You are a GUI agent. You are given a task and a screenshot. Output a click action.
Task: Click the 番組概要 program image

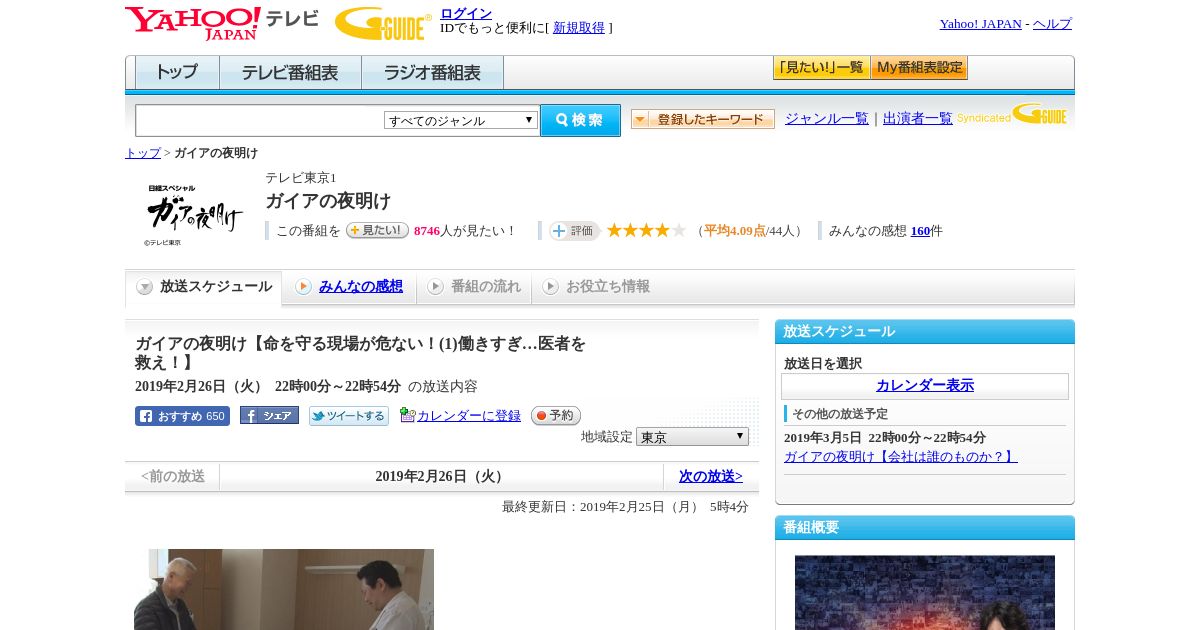tap(925, 593)
